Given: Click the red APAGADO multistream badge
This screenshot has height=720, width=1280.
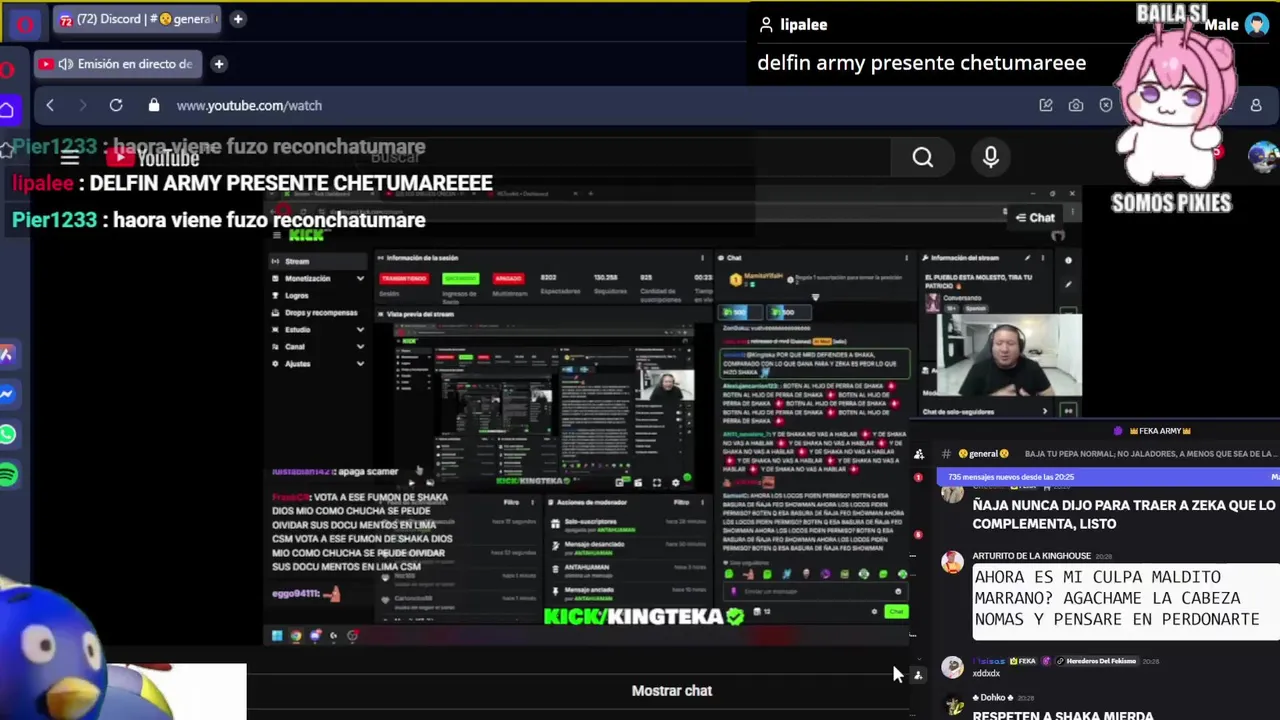Looking at the screenshot, I should pyautogui.click(x=508, y=278).
